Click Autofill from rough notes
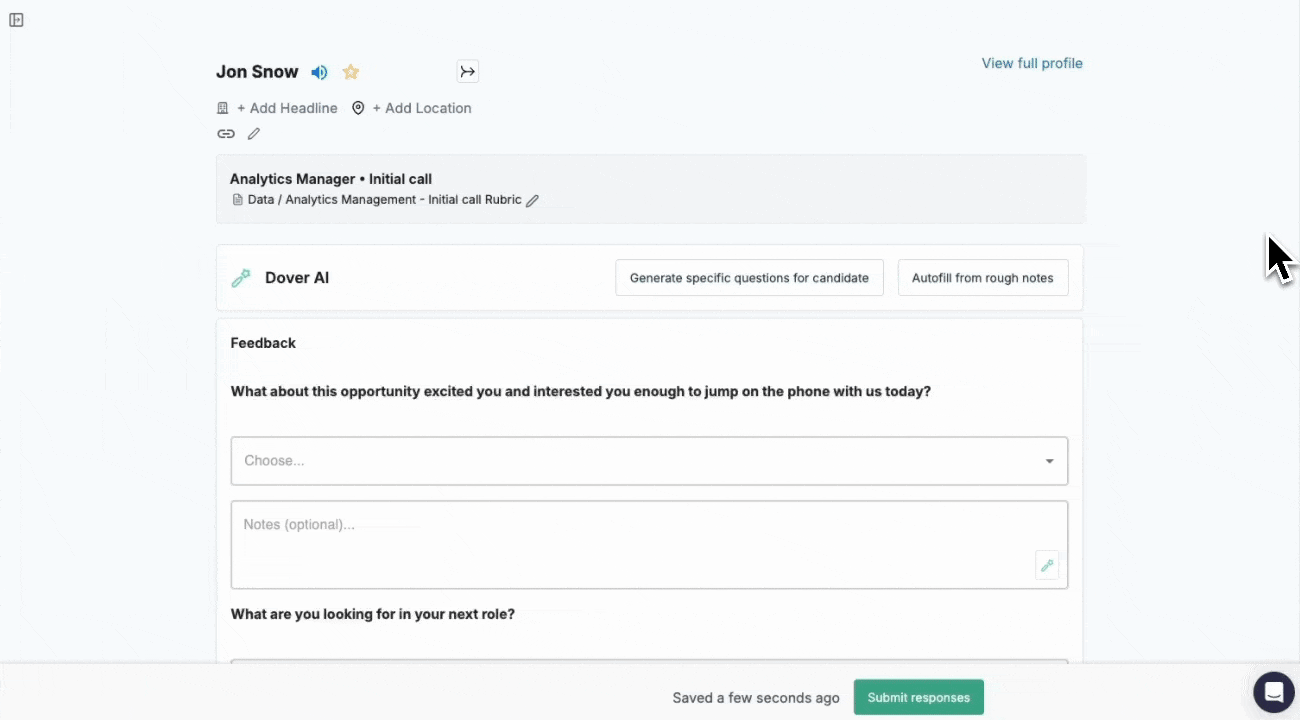Screen dimensions: 1300x720 (982, 278)
